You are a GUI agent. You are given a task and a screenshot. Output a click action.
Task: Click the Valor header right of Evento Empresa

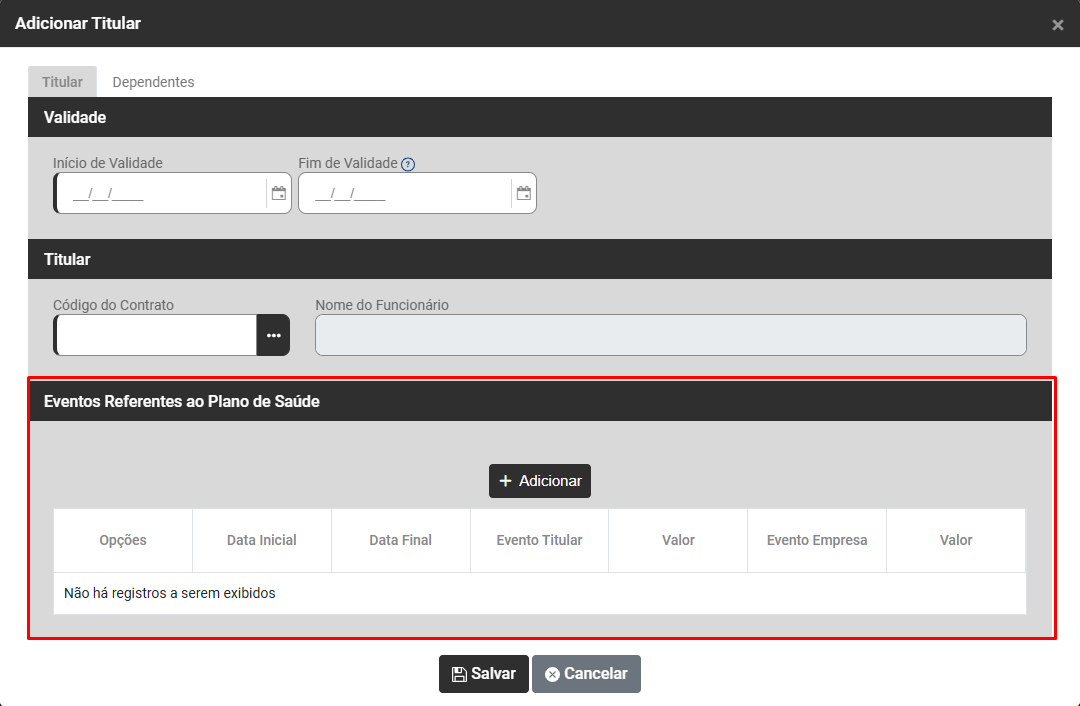(956, 540)
